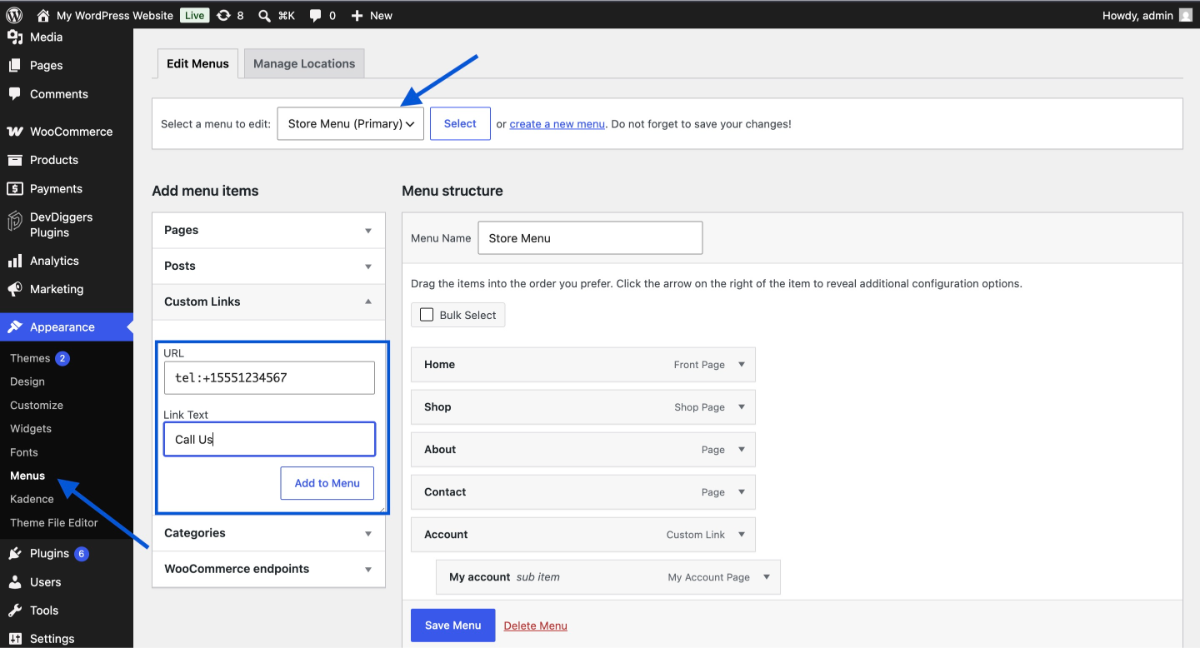Click the Link Text input field
1200x648 pixels.
click(x=269, y=439)
